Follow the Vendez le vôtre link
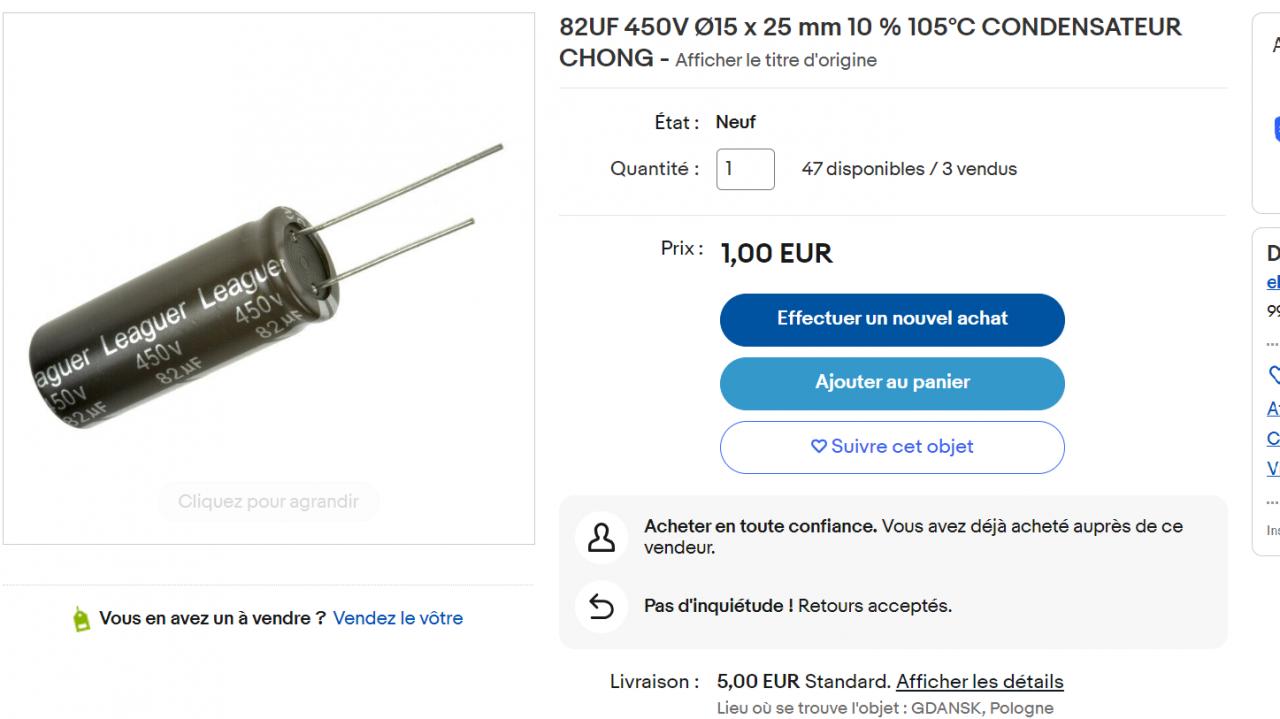Image resolution: width=1280 pixels, height=719 pixels. click(398, 618)
